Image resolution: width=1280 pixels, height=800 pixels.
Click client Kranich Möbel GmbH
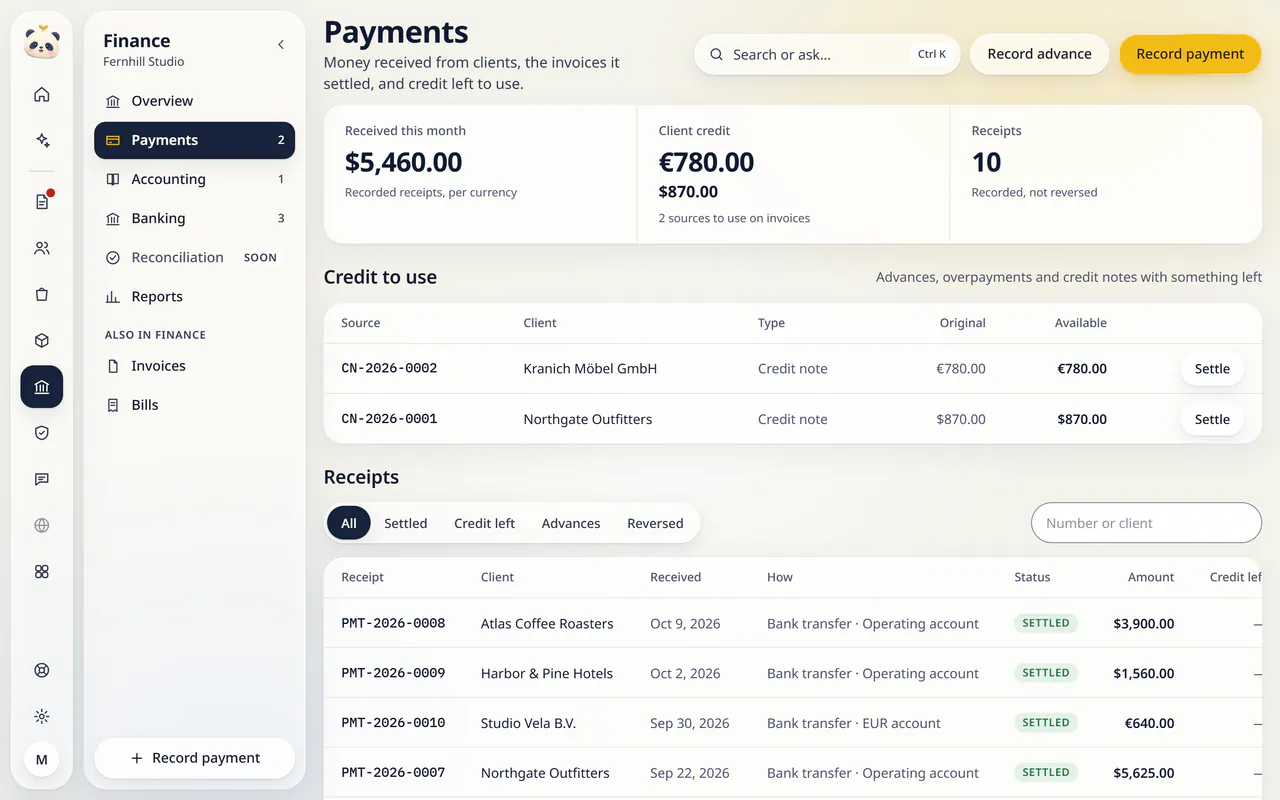[x=590, y=368]
